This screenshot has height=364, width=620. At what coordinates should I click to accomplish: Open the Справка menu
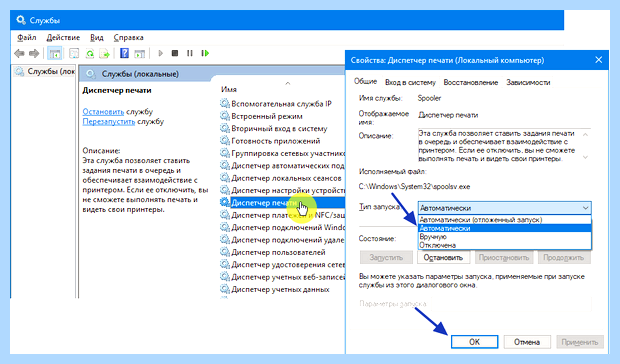click(x=129, y=38)
